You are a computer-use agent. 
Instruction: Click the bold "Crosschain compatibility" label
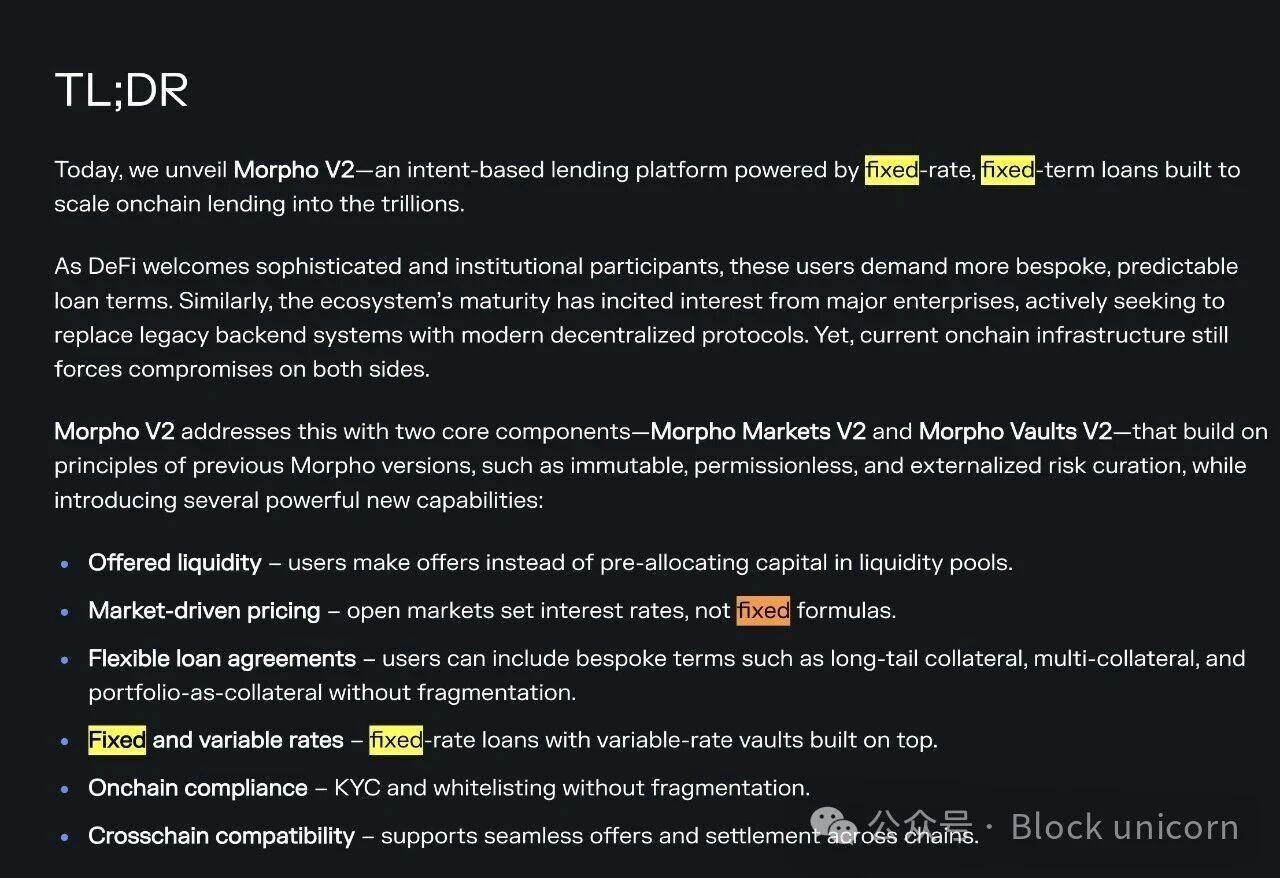pyautogui.click(x=221, y=836)
